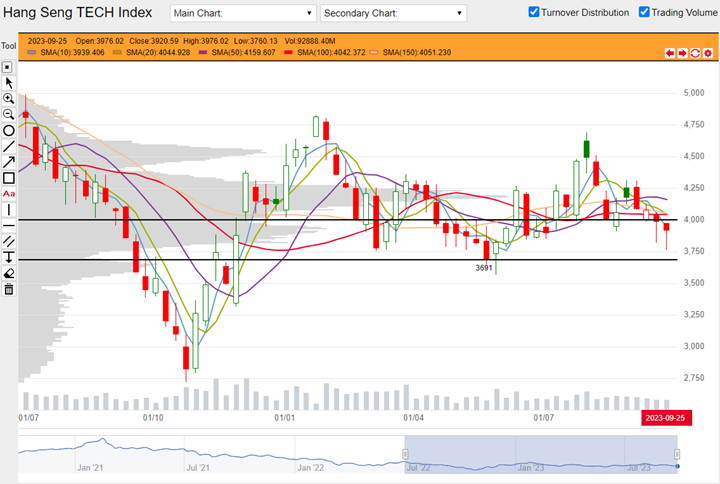Click the toolbar collapse square icon

7,68
